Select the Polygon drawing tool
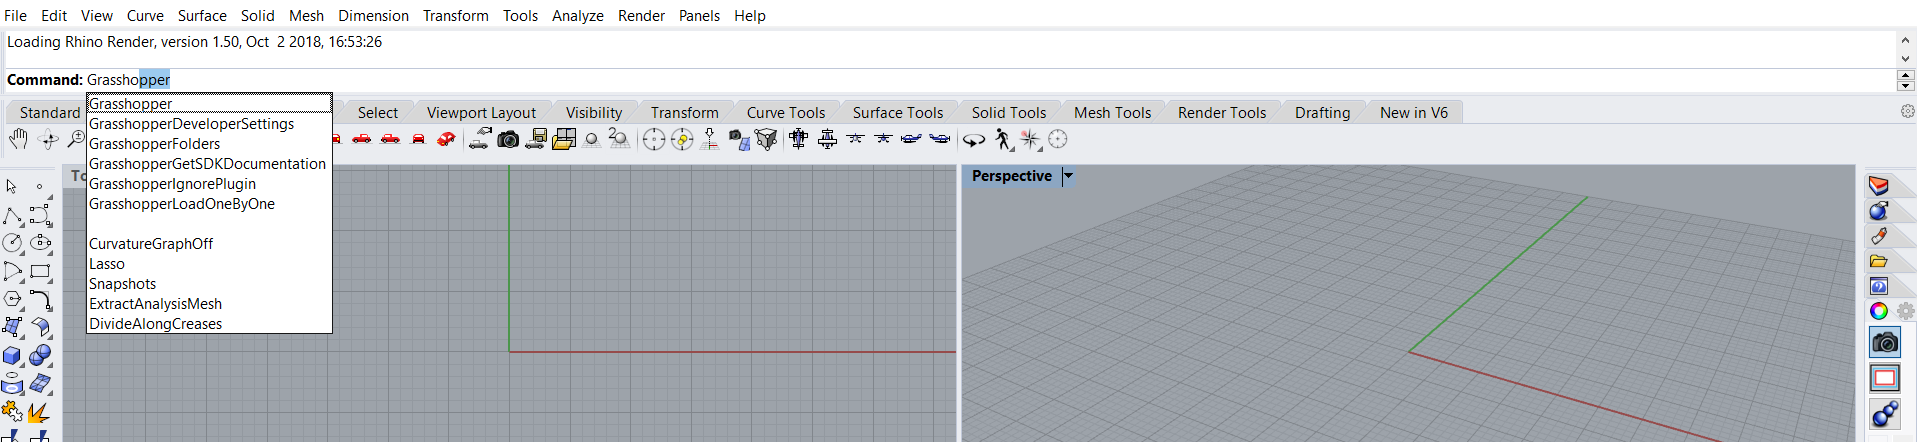1917x442 pixels. click(12, 299)
